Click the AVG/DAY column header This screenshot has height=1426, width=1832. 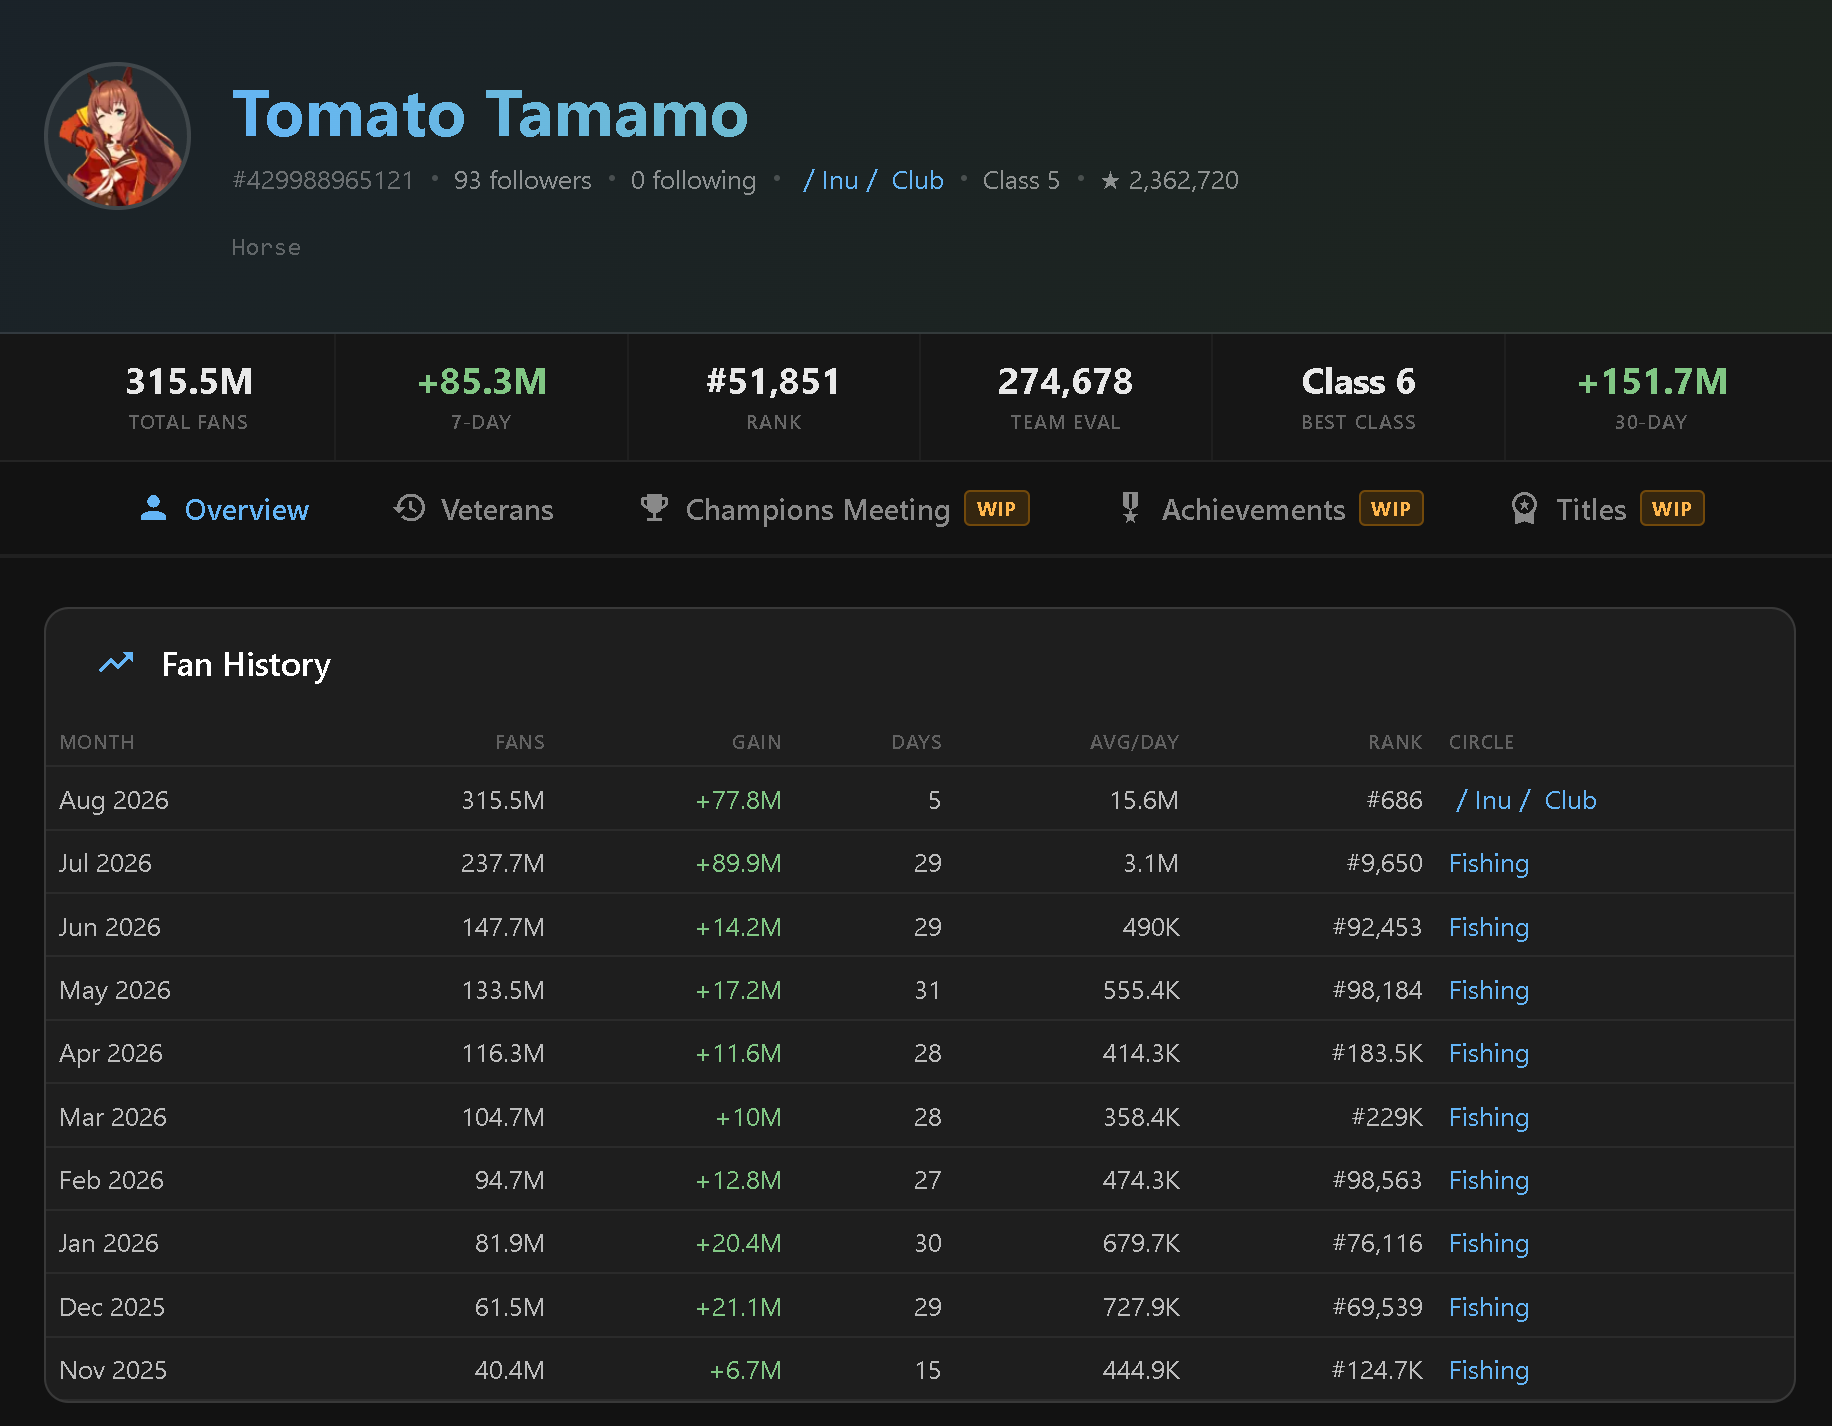(x=1135, y=742)
